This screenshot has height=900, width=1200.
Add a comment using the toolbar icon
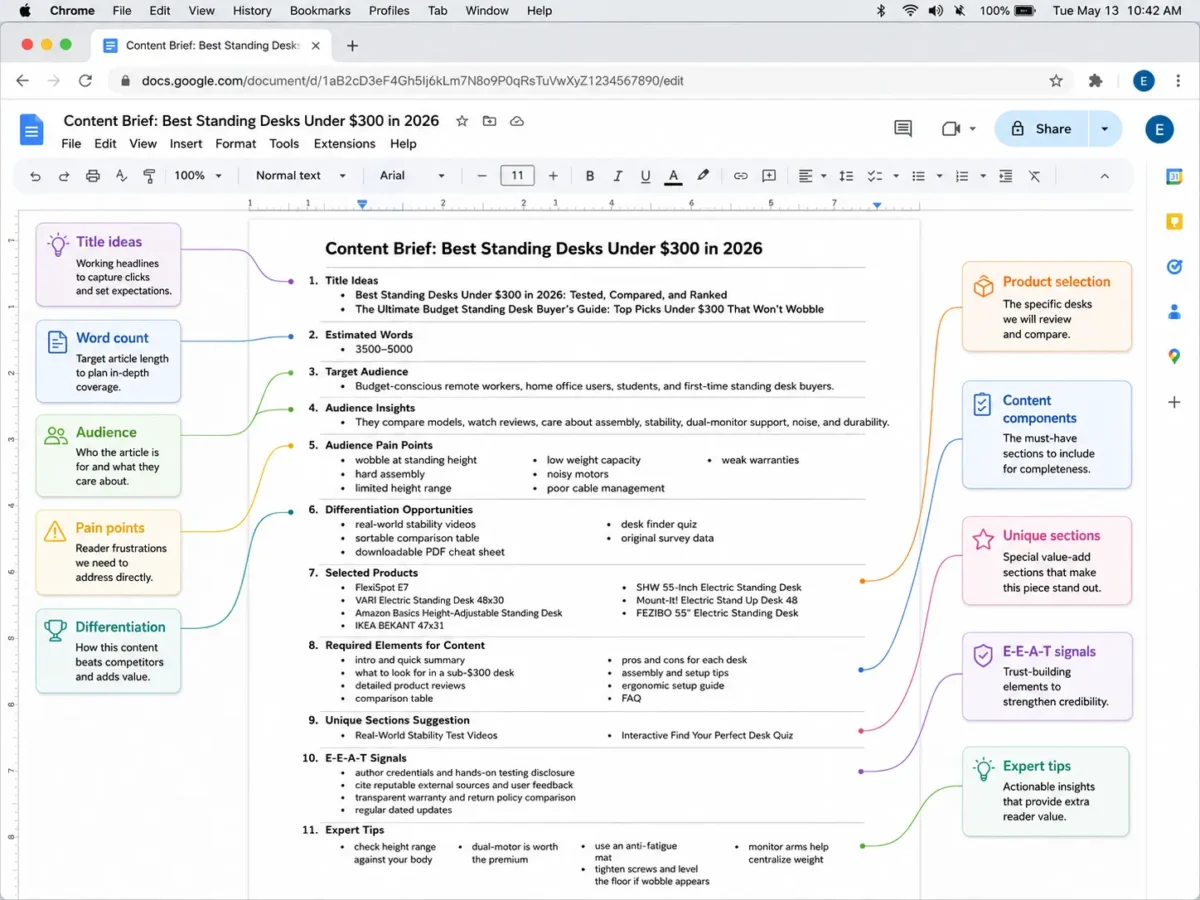769,176
